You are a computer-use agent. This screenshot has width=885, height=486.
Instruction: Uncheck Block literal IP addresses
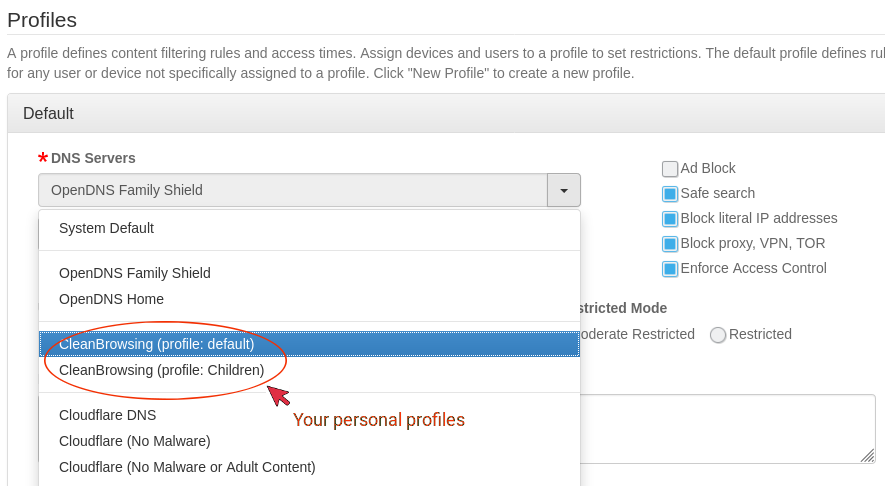(670, 219)
